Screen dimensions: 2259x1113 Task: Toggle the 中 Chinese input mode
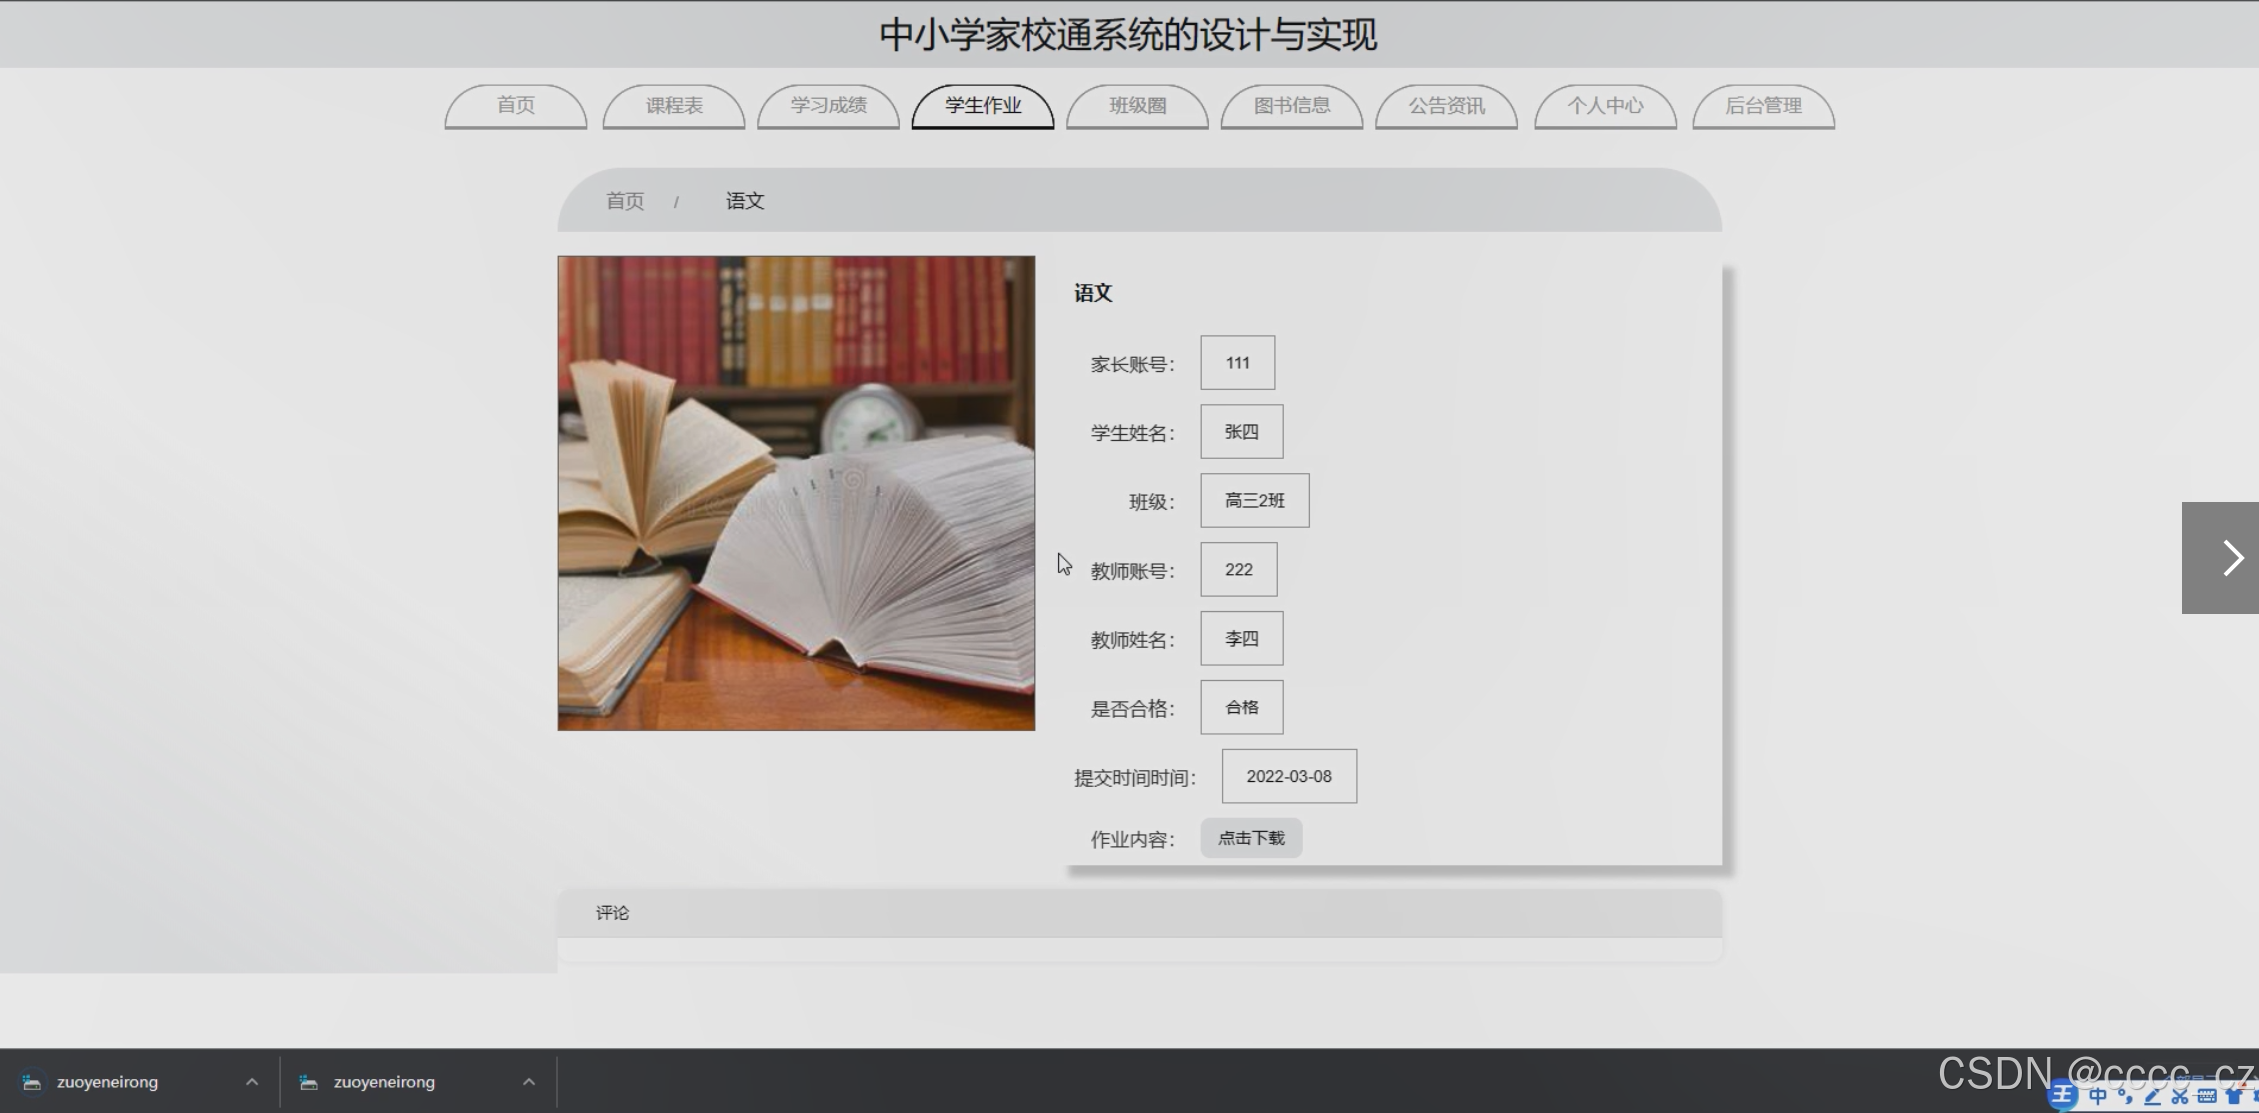tap(2098, 1096)
